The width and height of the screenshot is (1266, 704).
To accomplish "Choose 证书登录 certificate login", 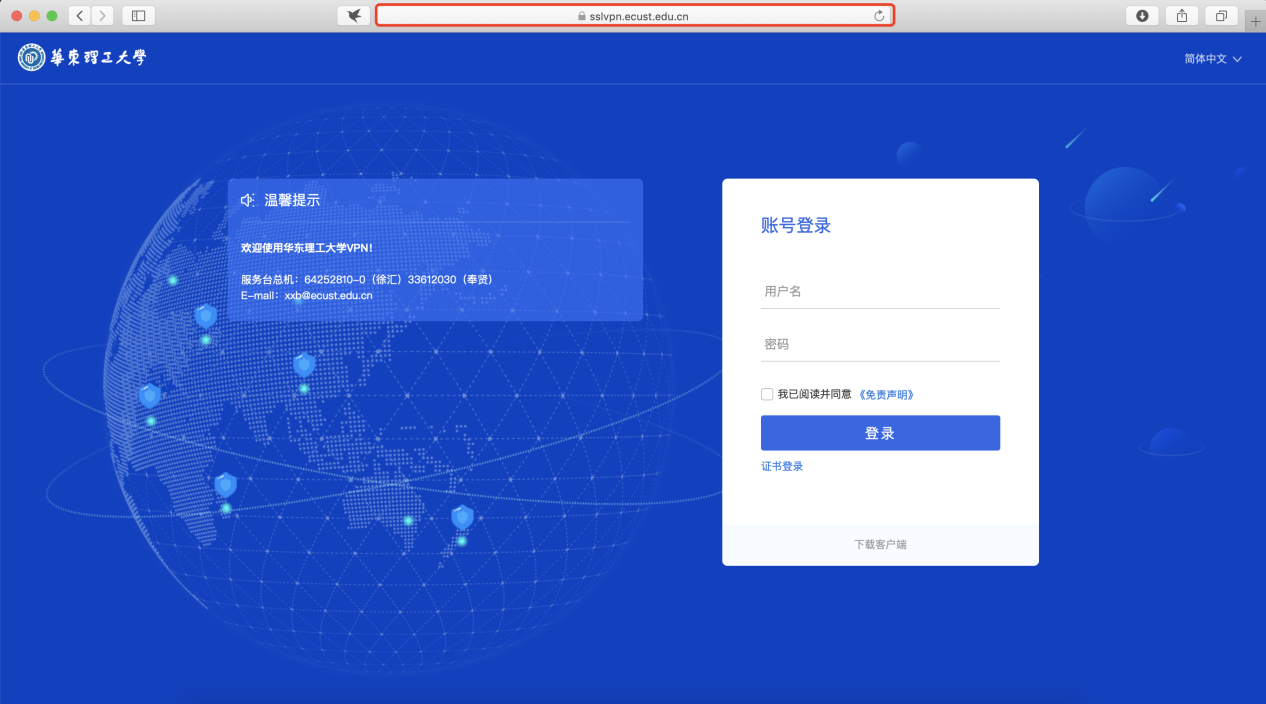I will pos(782,467).
